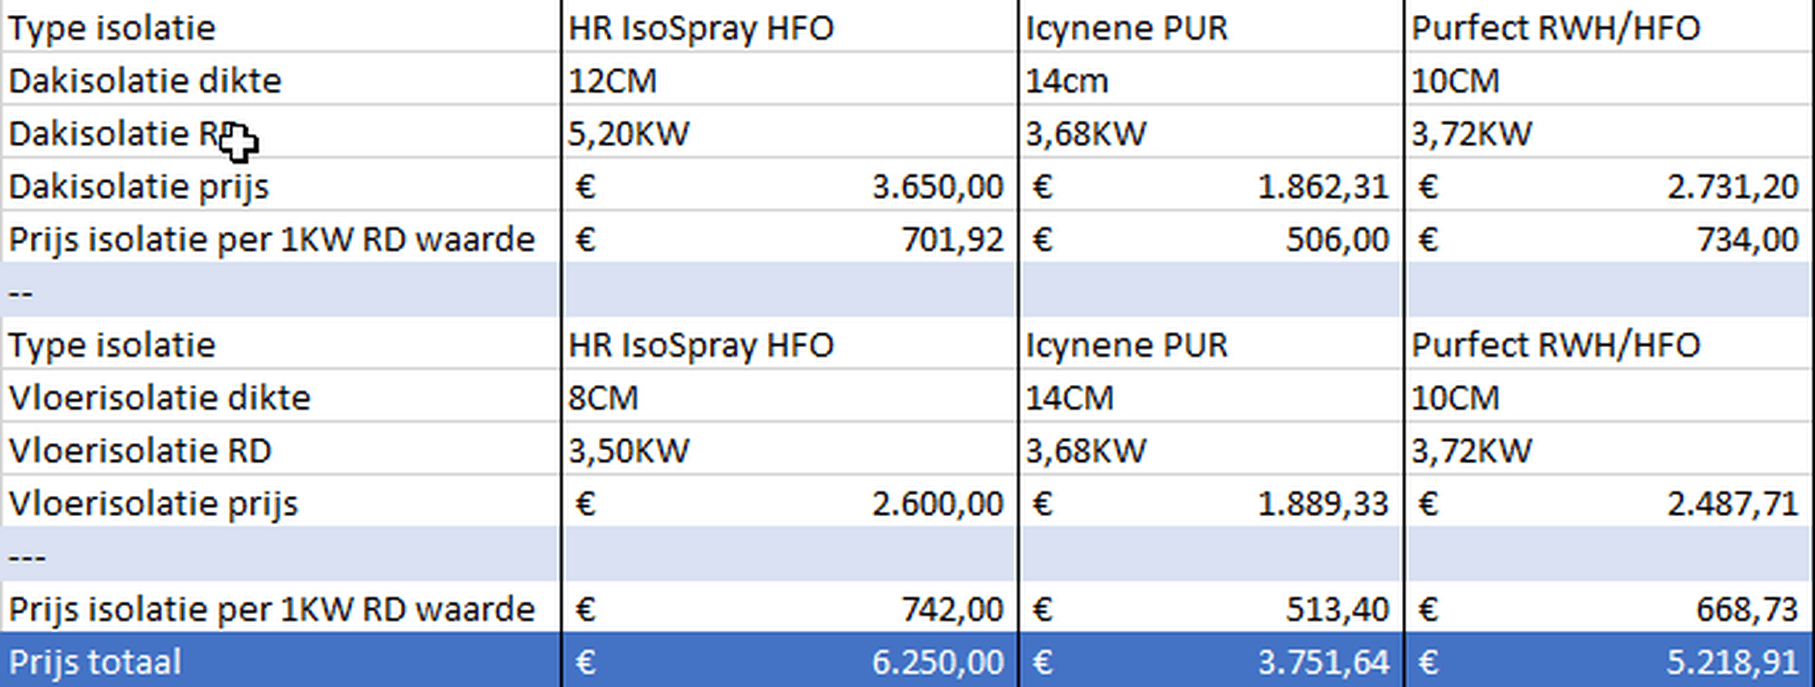This screenshot has width=1815, height=687.
Task: Select the 'Vloerisolatie prijs' label cell
Action: (x=281, y=503)
